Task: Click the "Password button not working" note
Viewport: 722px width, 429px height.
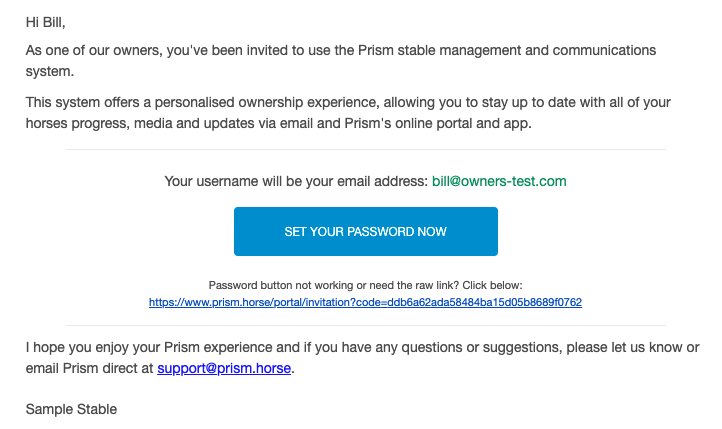Action: tap(290, 285)
